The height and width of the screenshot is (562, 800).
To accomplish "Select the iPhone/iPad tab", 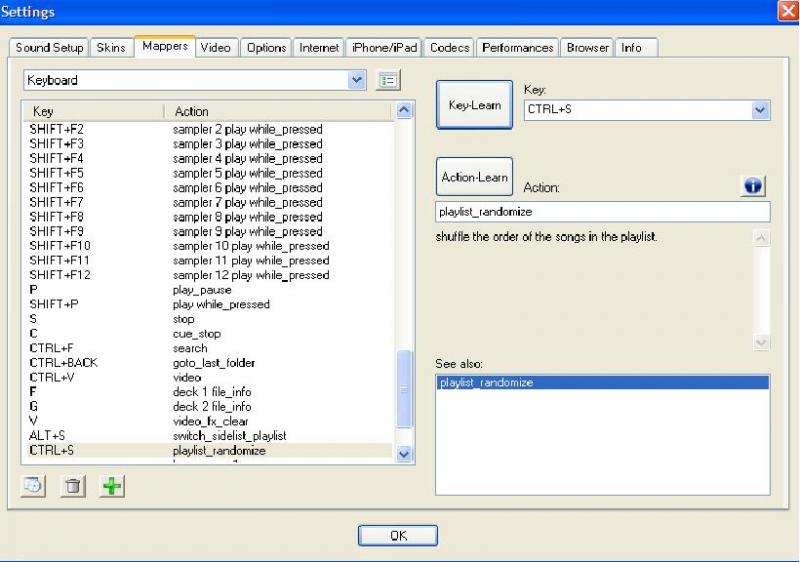I will click(x=384, y=48).
